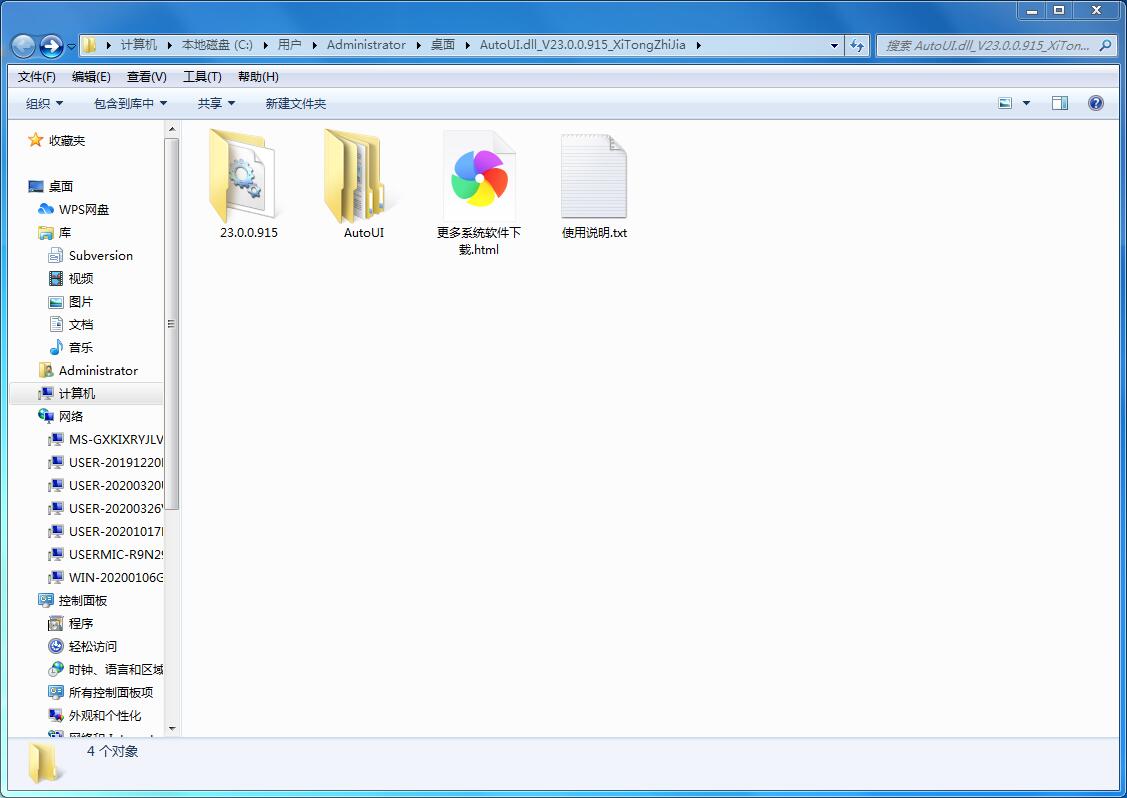Screen dimensions: 1127x798
Task: Click the 新建文件夹 button
Action: click(295, 104)
